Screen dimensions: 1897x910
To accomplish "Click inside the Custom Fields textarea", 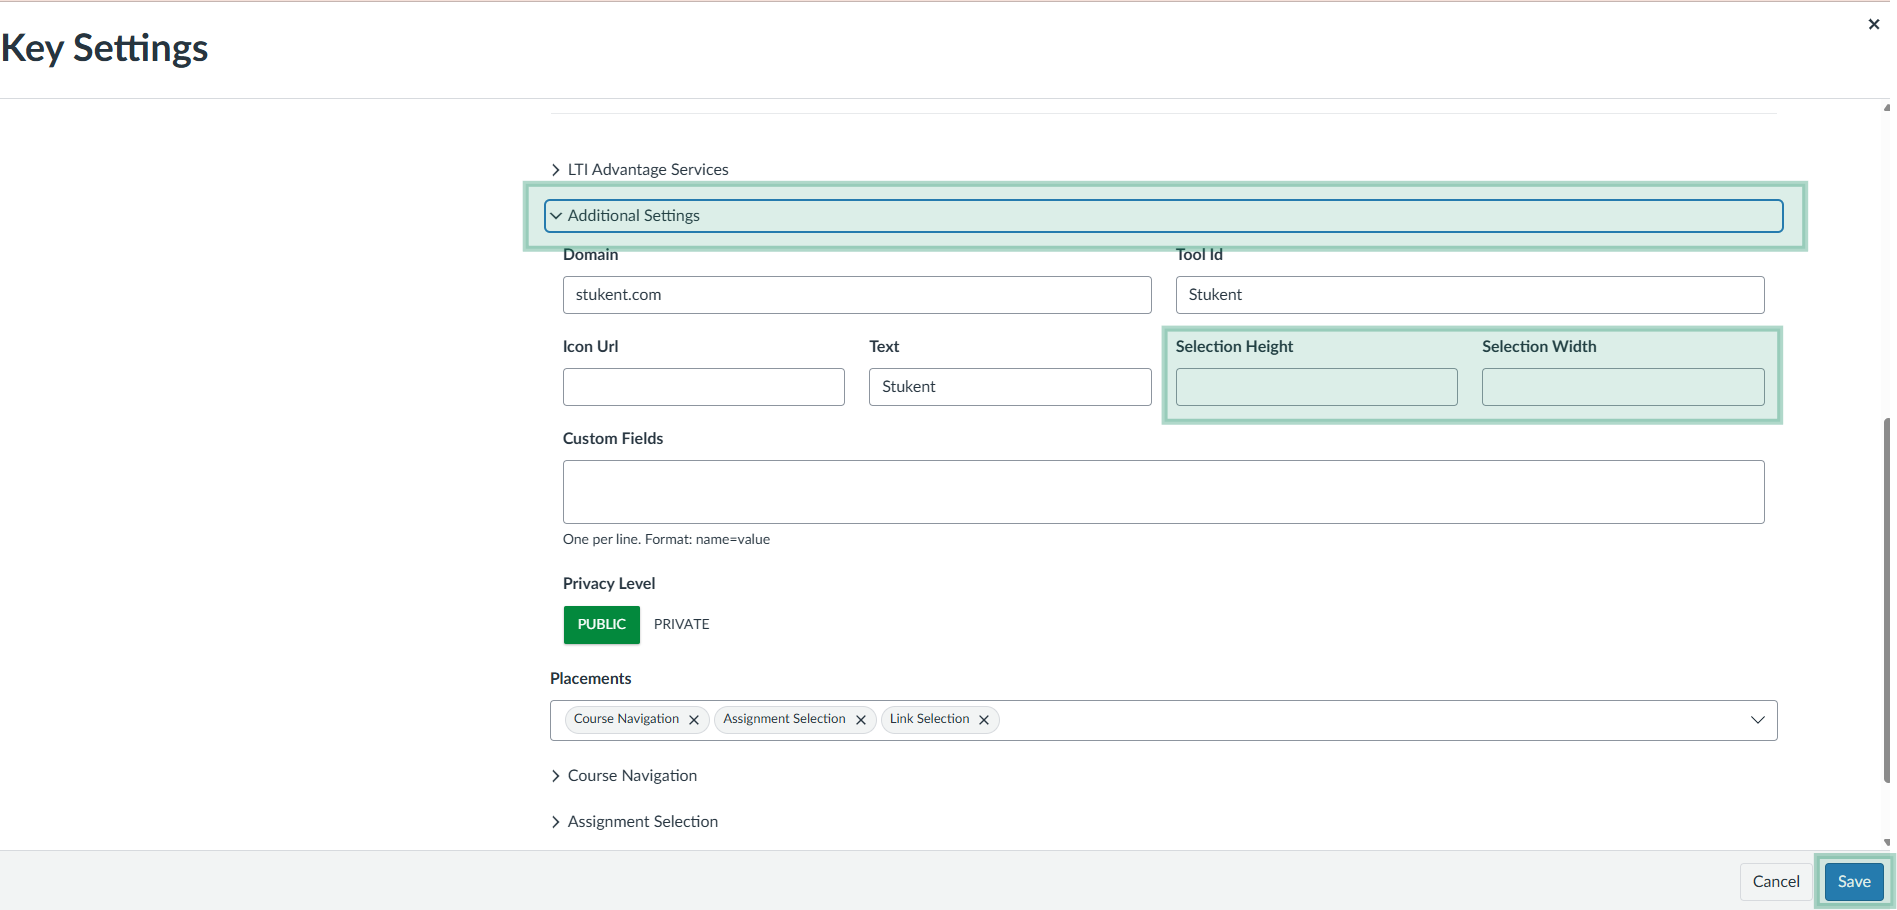I will click(x=1163, y=492).
